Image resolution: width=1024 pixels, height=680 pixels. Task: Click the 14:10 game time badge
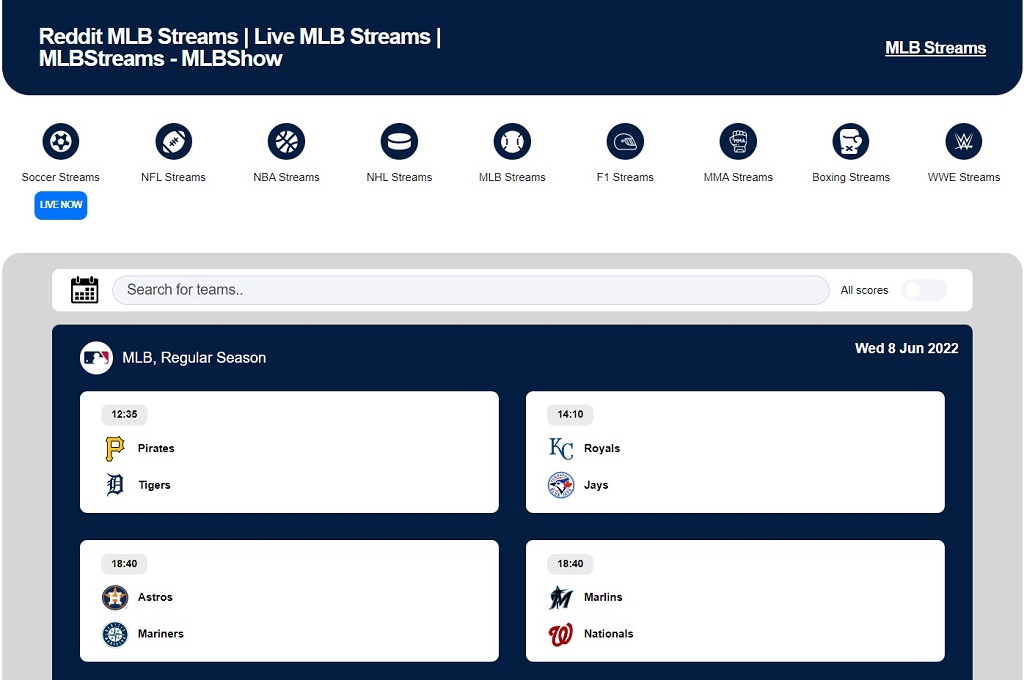570,414
